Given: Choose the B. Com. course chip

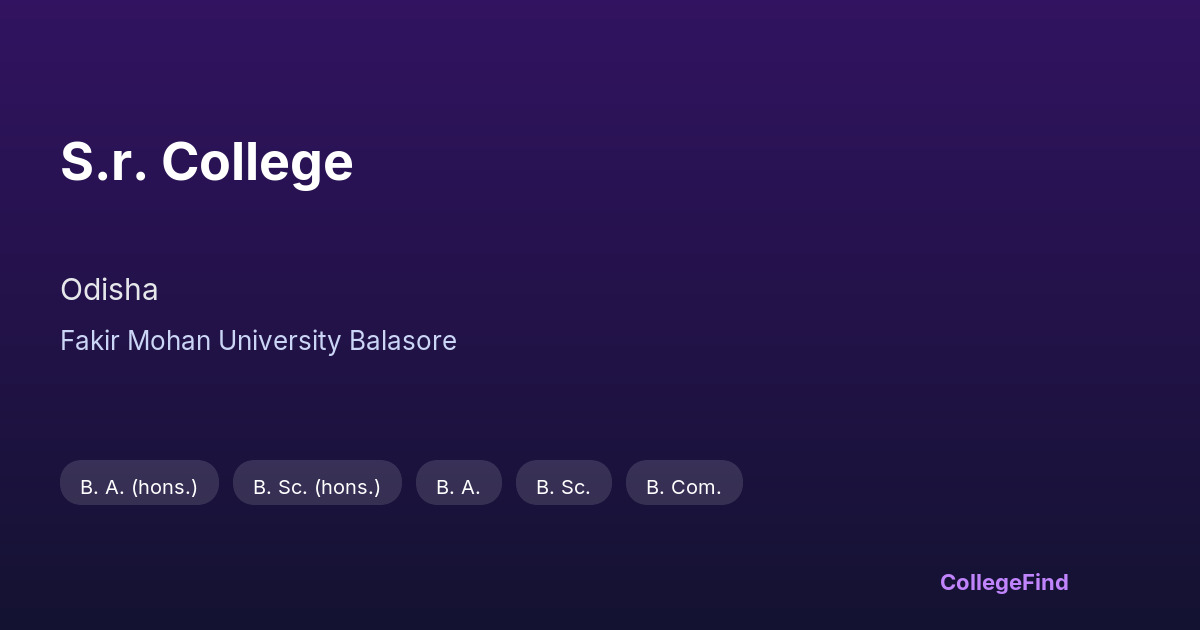Looking at the screenshot, I should coord(684,487).
